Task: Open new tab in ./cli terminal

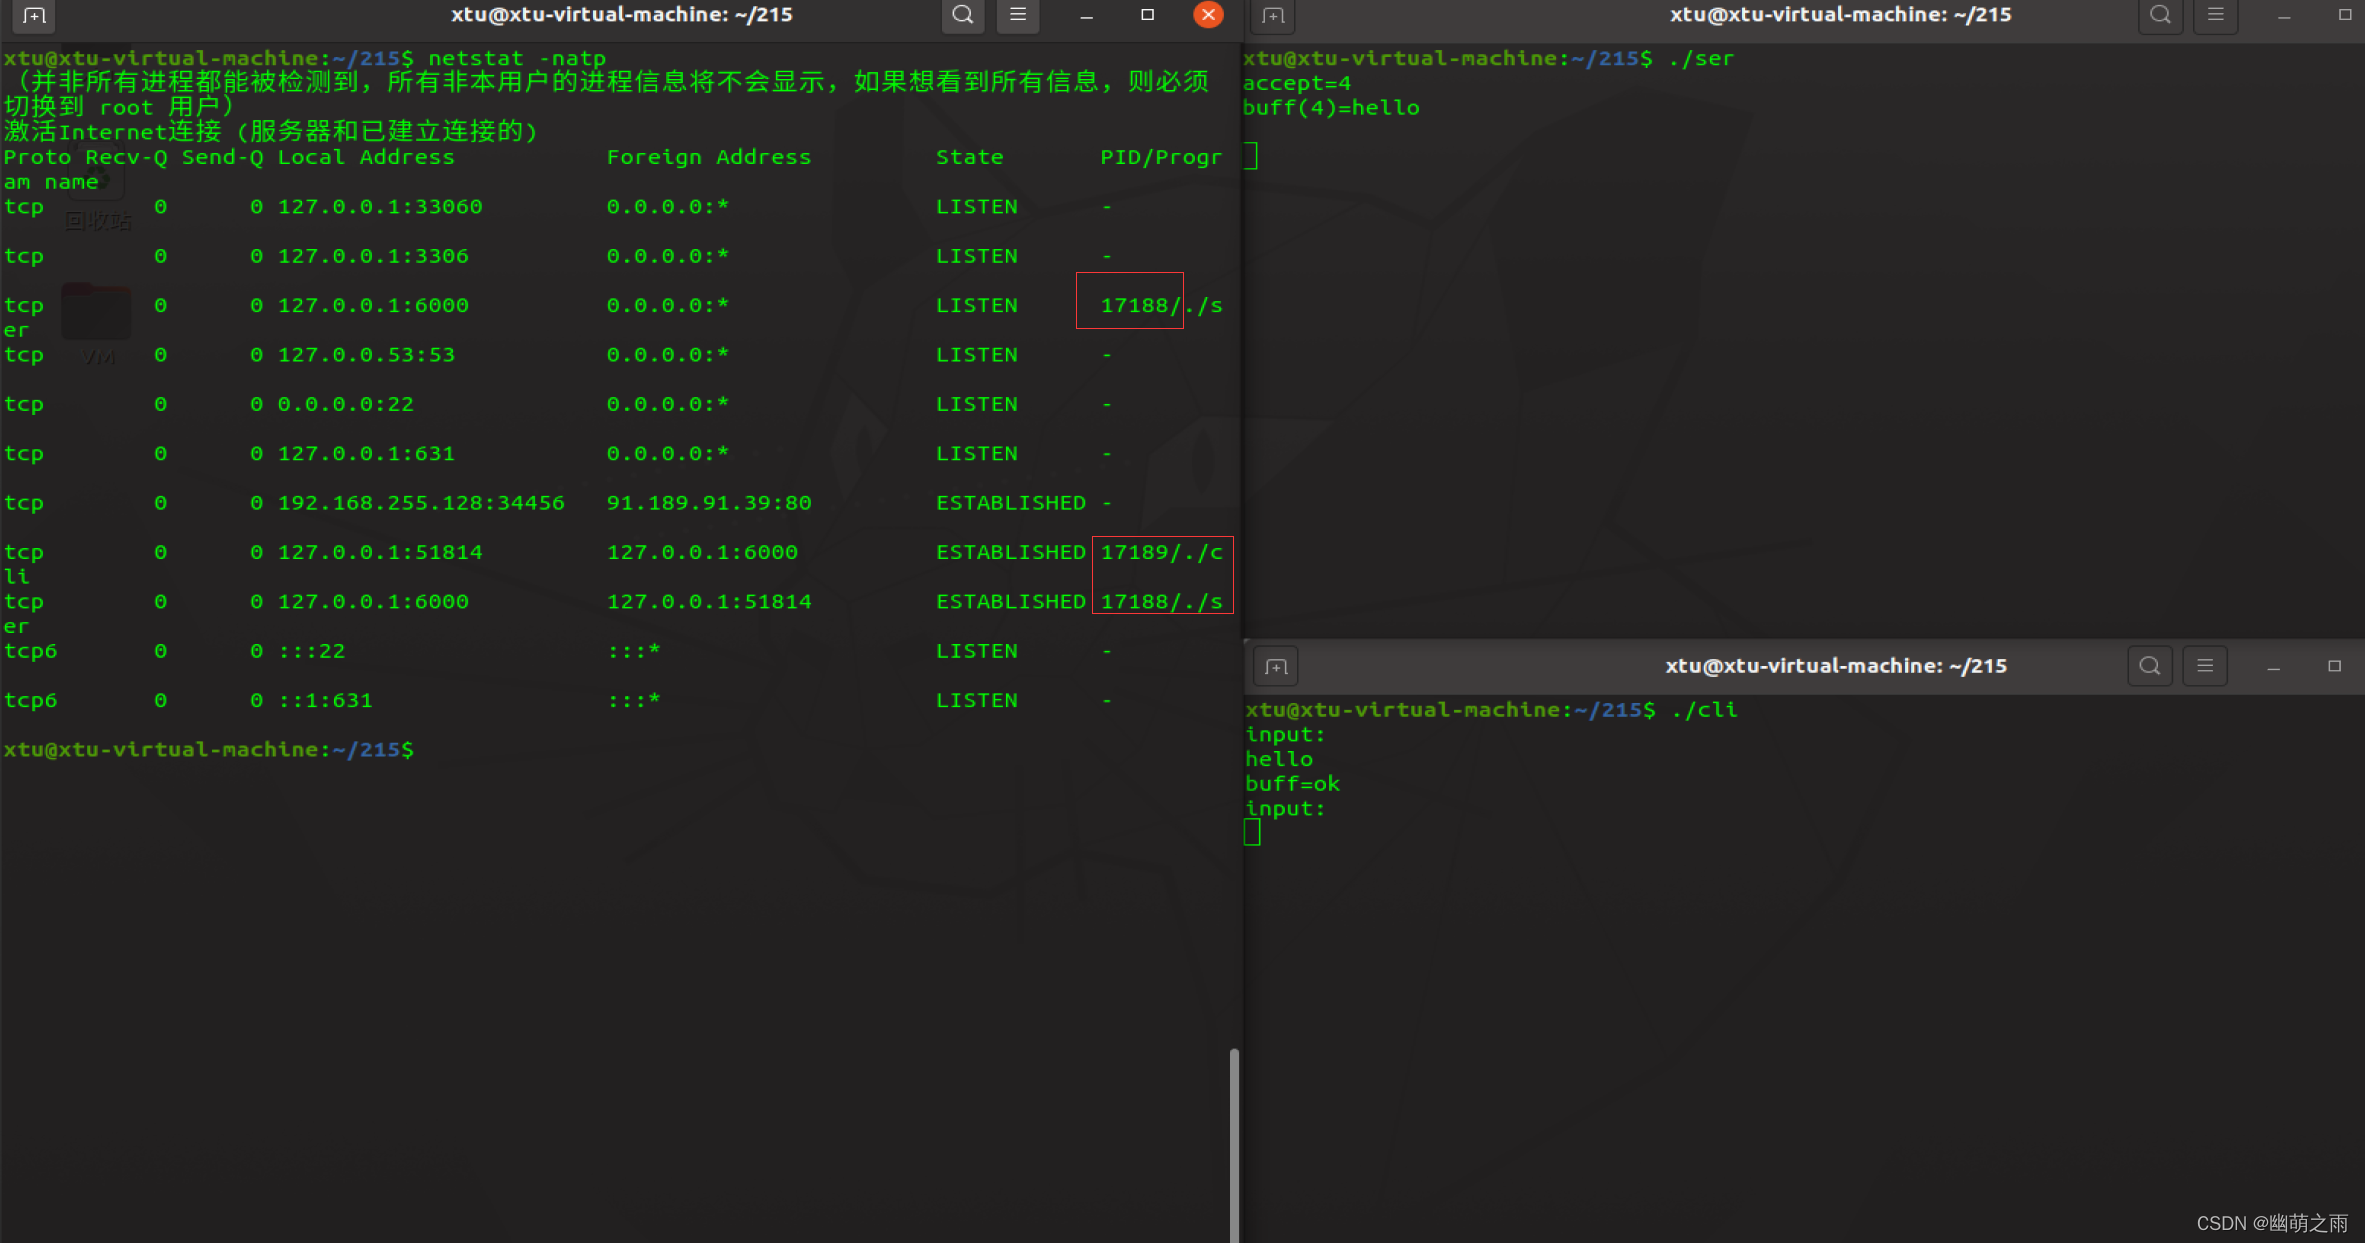Action: pyautogui.click(x=1275, y=666)
